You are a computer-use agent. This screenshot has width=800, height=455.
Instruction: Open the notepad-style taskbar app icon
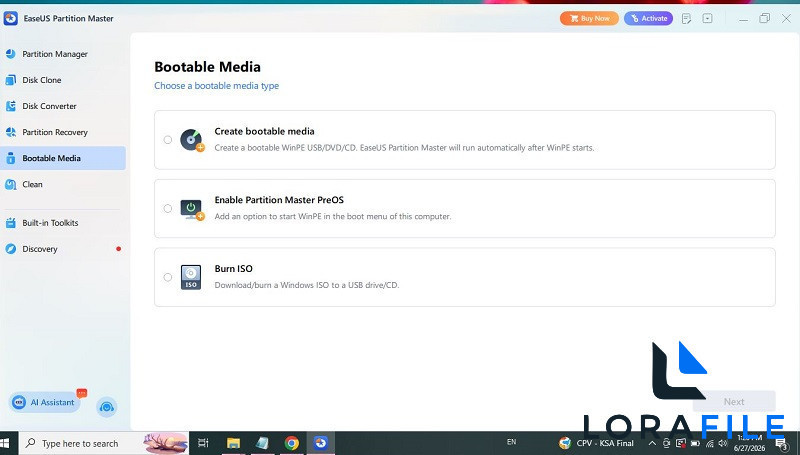(262, 443)
